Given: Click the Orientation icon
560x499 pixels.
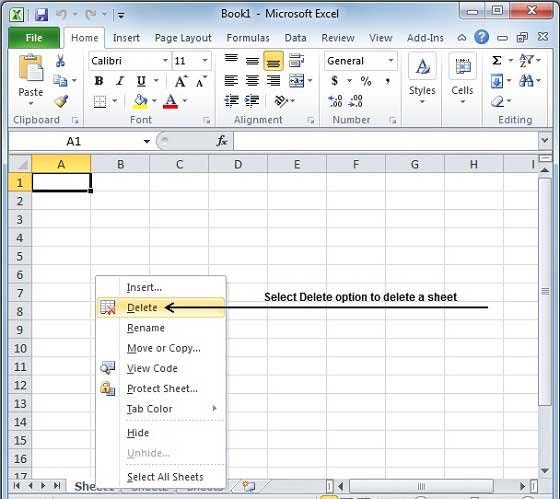Looking at the screenshot, I should click(x=281, y=101).
